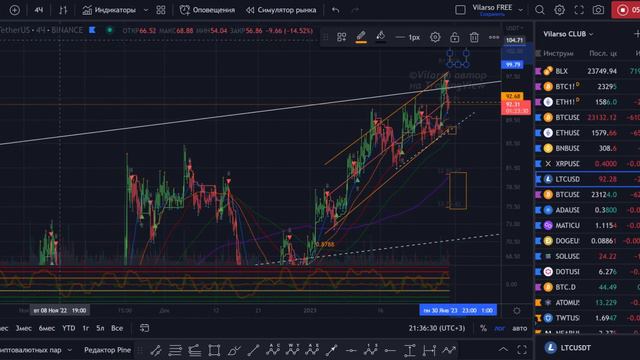The width and height of the screenshot is (640, 360).
Task: Open the Indicators menu
Action: 109,10
